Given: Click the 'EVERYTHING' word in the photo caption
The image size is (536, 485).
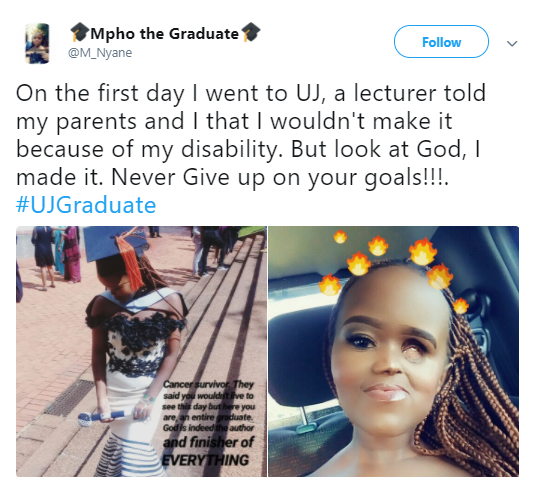Looking at the screenshot, I should pos(205,460).
